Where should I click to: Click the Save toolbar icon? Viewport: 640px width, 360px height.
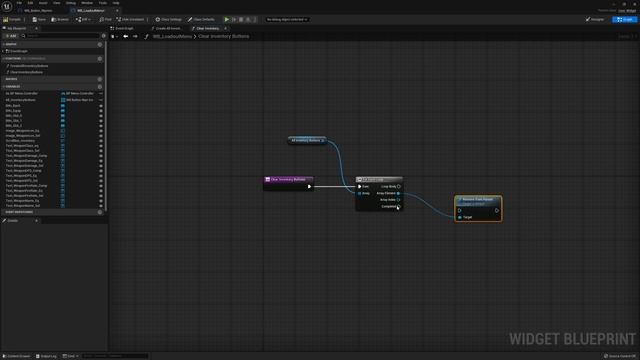click(x=39, y=20)
